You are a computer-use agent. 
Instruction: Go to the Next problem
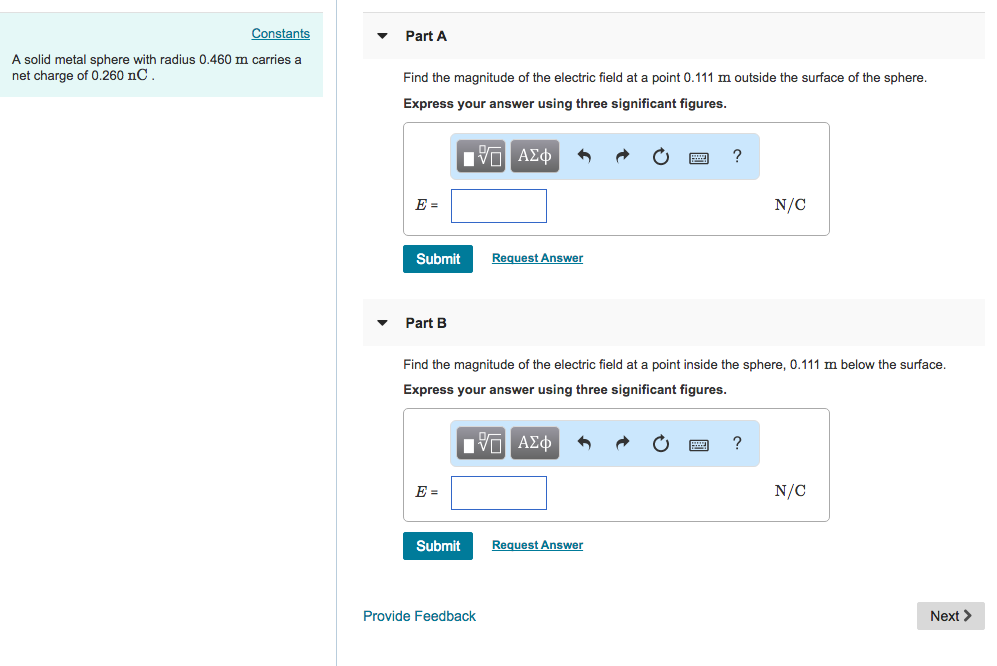tap(950, 616)
